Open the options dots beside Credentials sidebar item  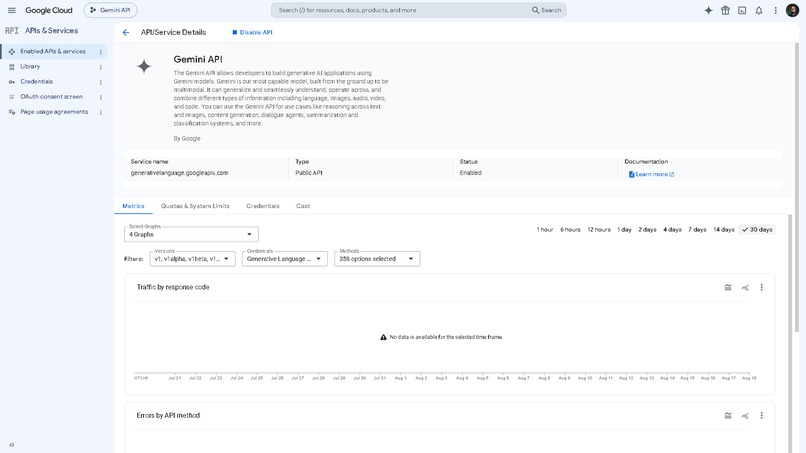101,82
